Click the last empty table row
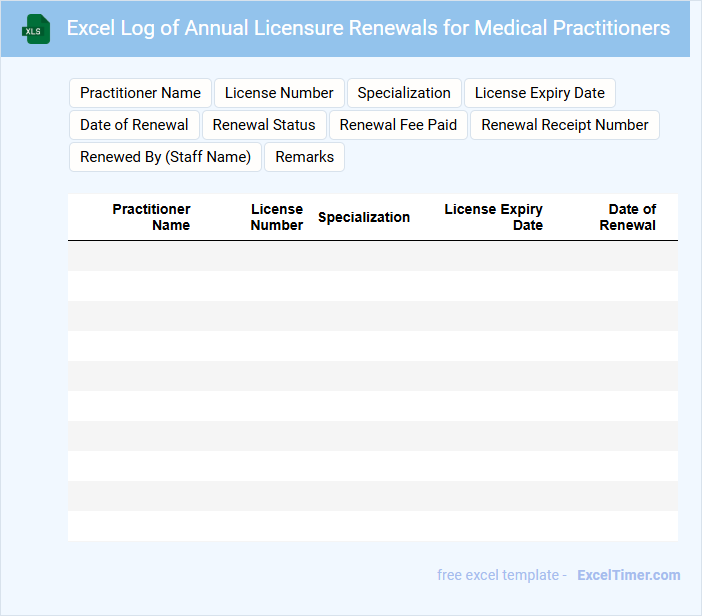Image resolution: width=702 pixels, height=616 pixels. point(373,526)
